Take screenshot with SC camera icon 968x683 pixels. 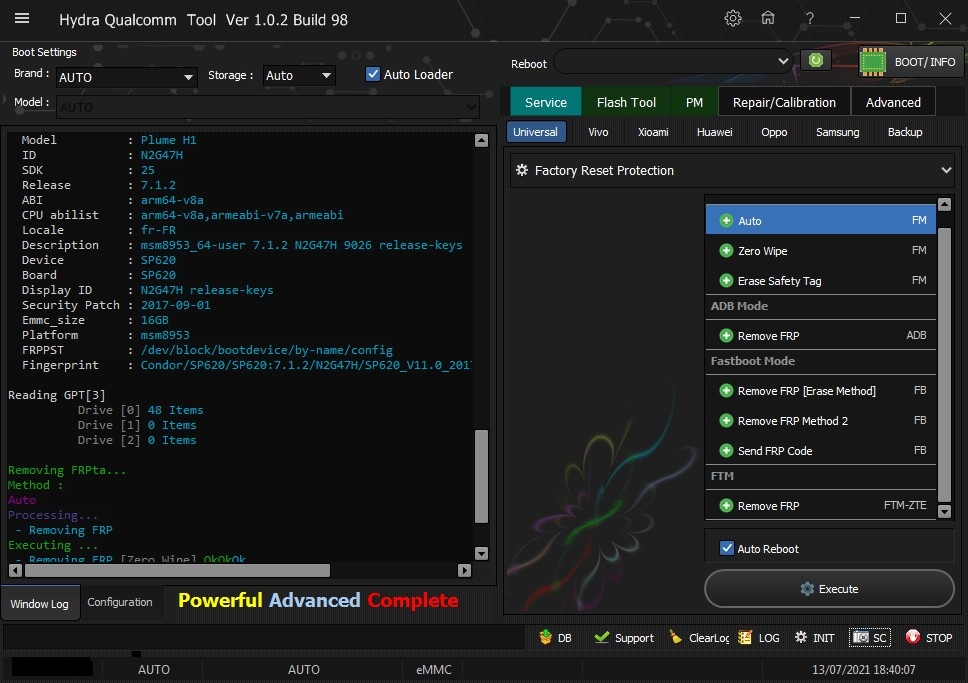coord(861,637)
